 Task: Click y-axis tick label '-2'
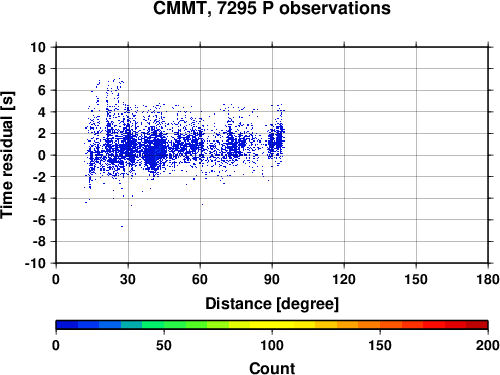(39, 177)
